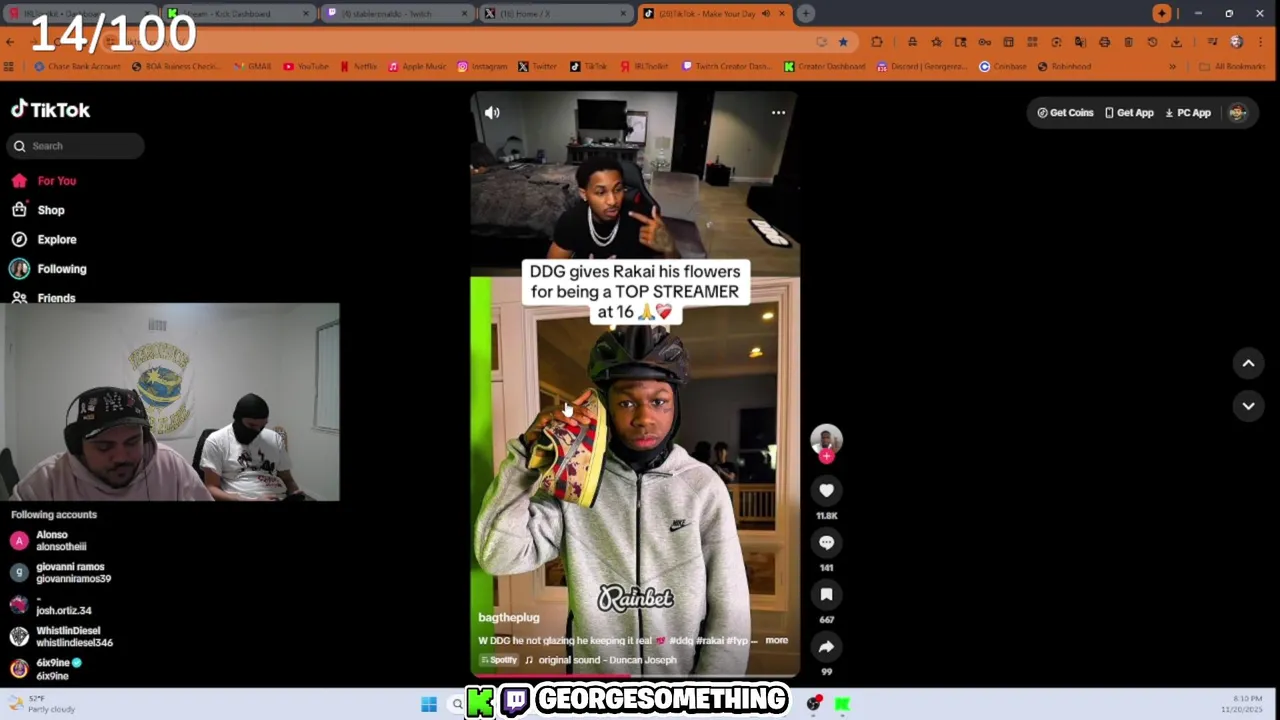Open the Twitch Creator Dashboard bookmark

(727, 67)
